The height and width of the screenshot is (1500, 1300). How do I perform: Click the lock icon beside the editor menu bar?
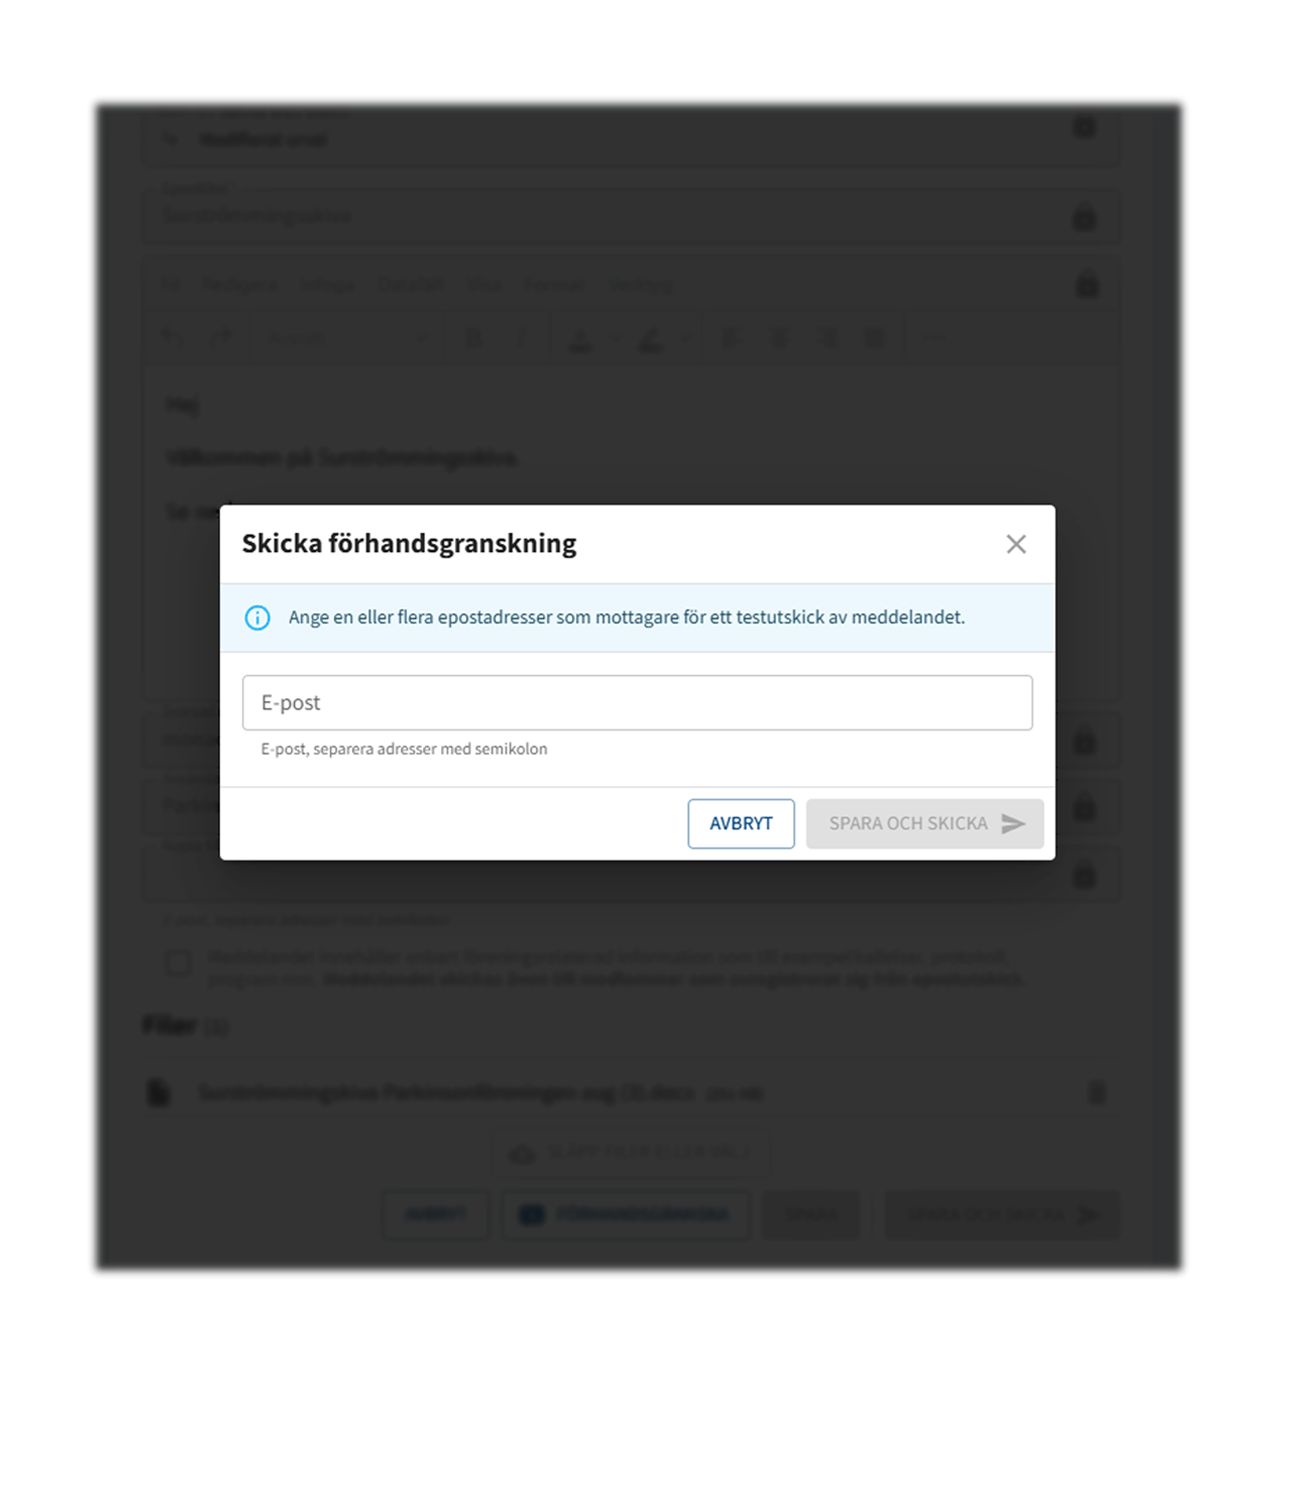point(1086,285)
